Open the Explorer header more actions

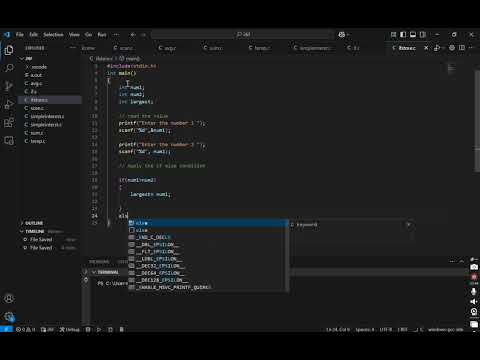pos(73,48)
